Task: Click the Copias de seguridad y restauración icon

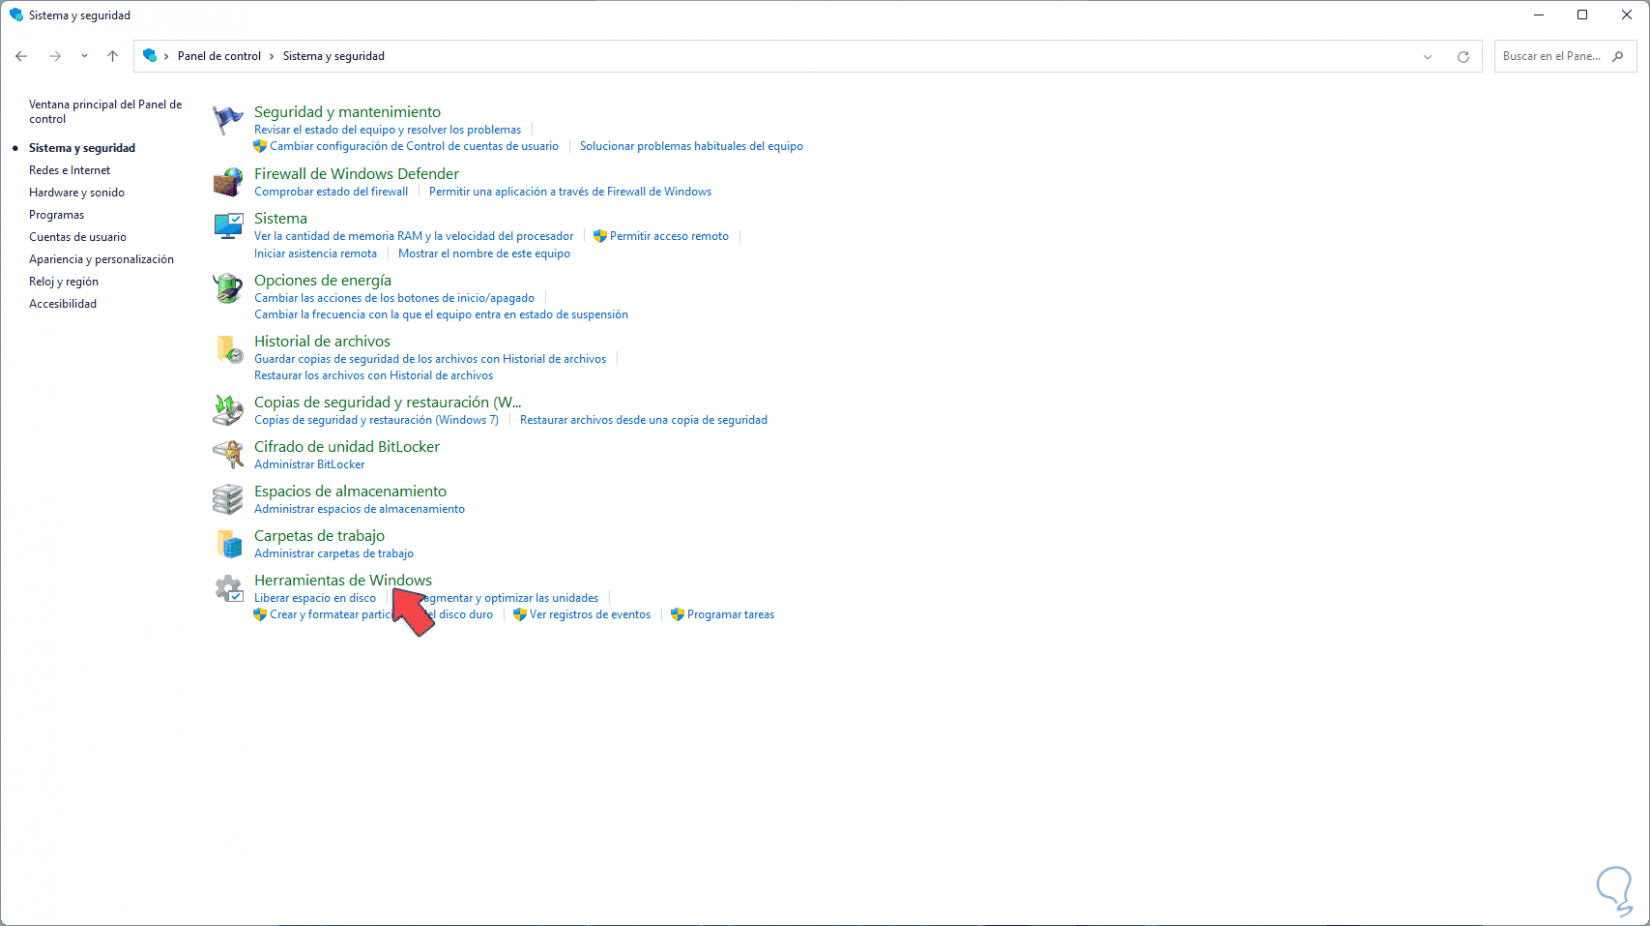Action: pyautogui.click(x=228, y=409)
